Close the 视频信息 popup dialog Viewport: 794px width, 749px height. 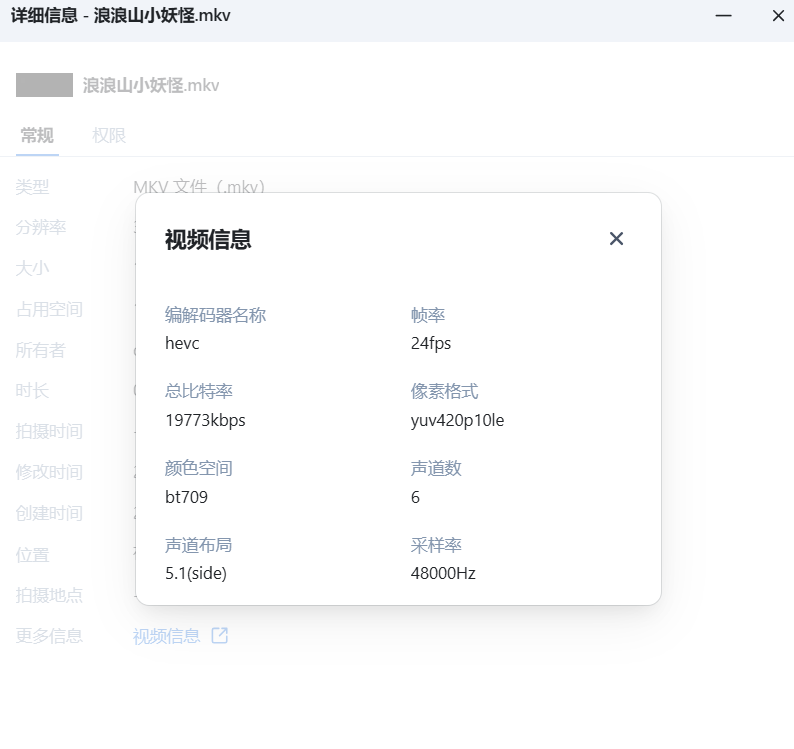pyautogui.click(x=616, y=239)
